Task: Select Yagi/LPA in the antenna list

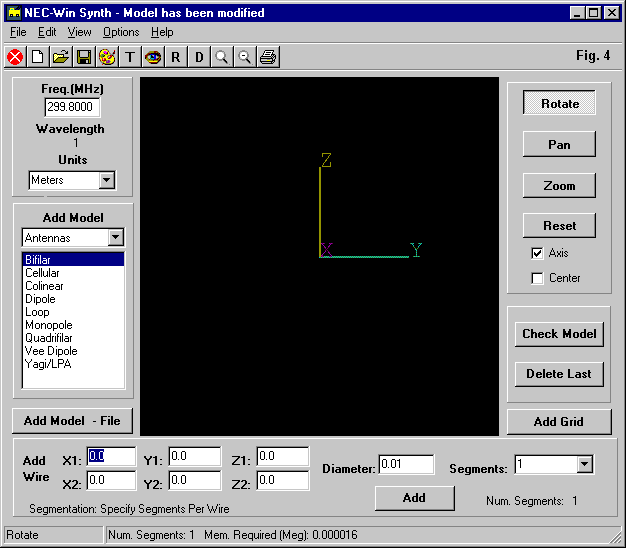Action: coord(48,364)
